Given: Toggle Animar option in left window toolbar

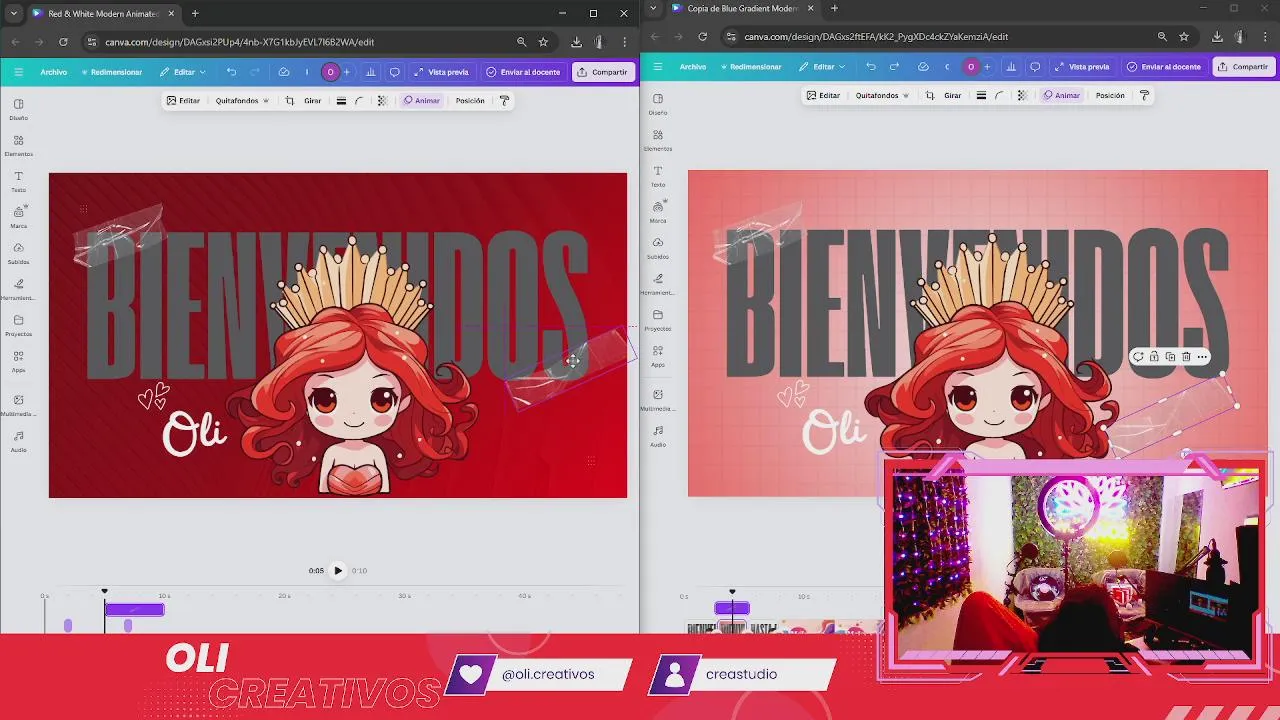Looking at the screenshot, I should click(422, 101).
